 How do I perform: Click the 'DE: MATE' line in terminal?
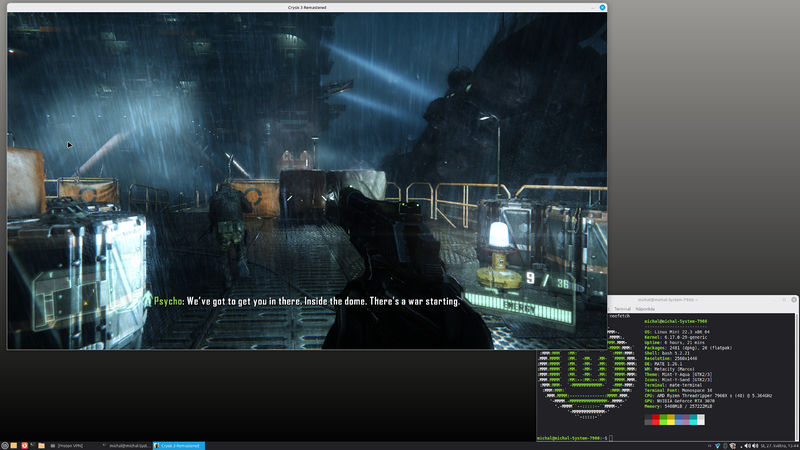(663, 364)
